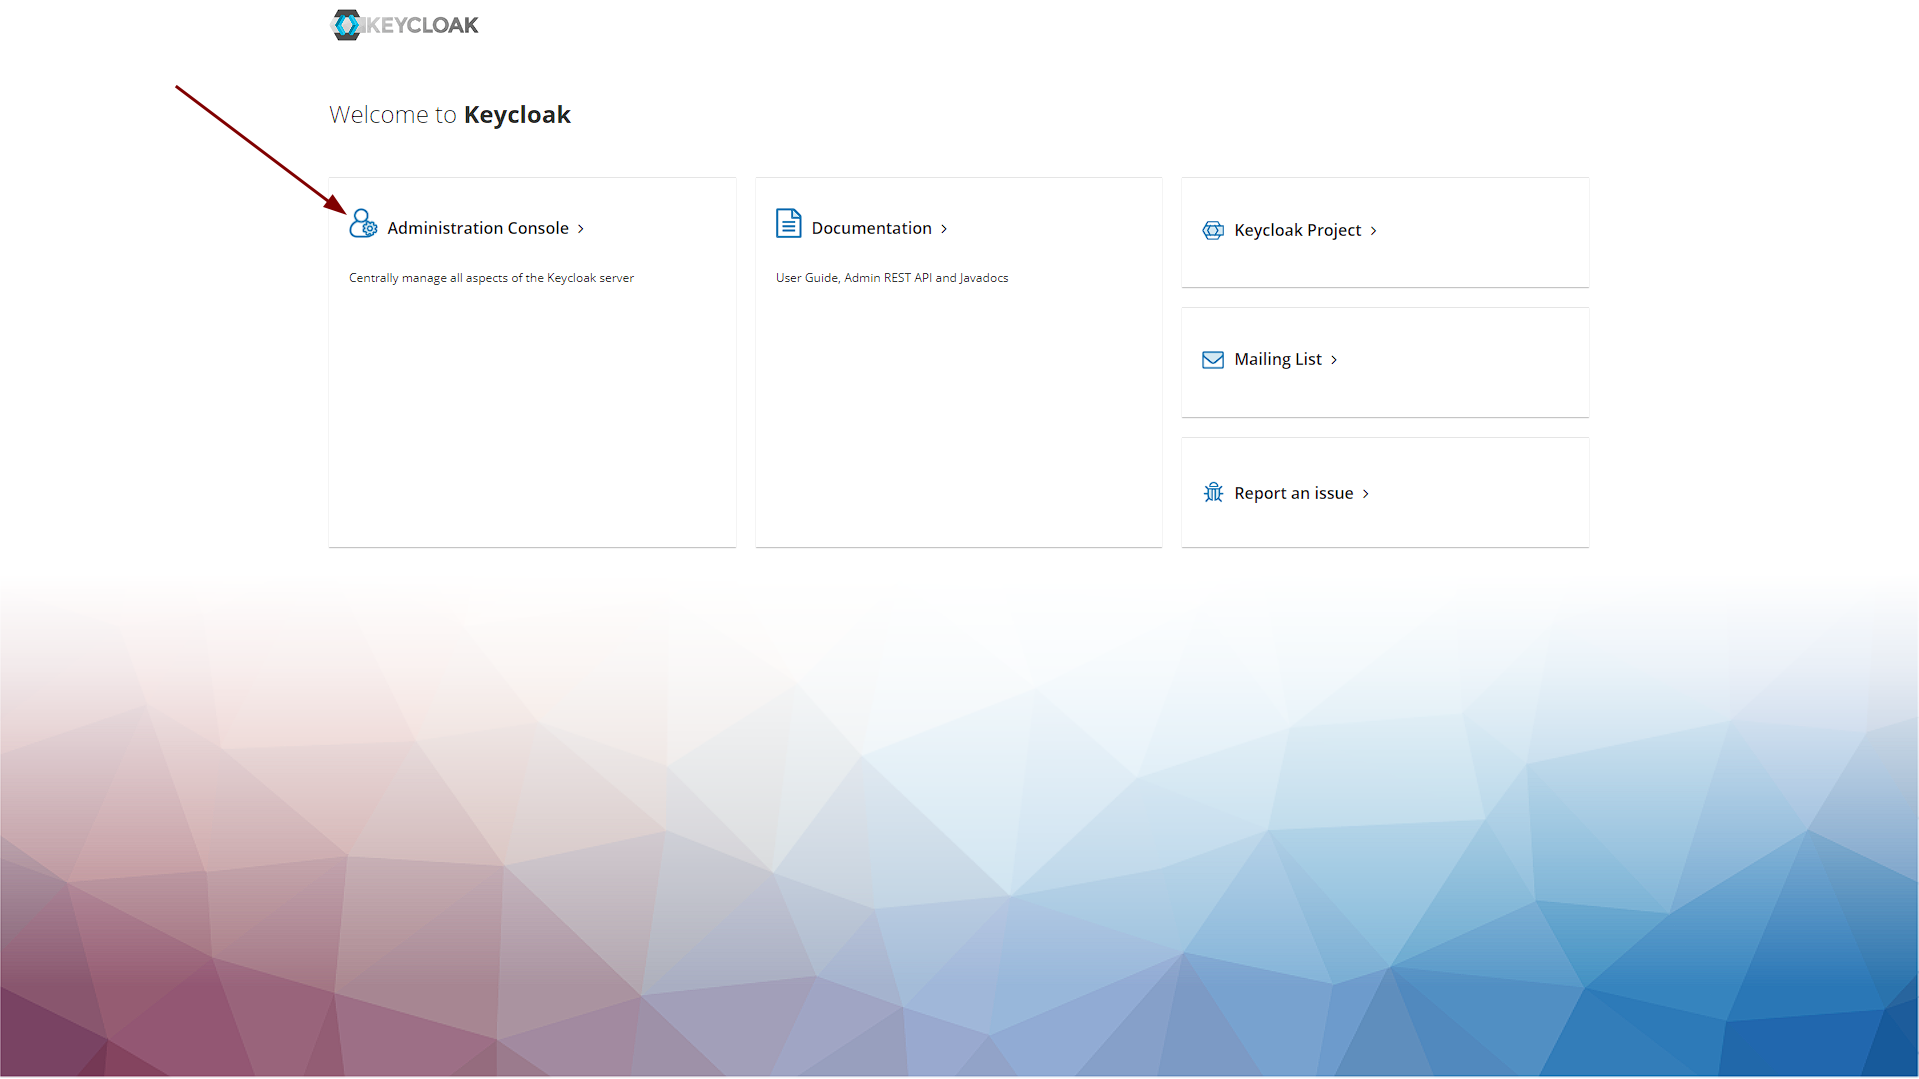This screenshot has height=1079, width=1919.
Task: Click the chevron next to Report an issue
Action: click(1366, 494)
